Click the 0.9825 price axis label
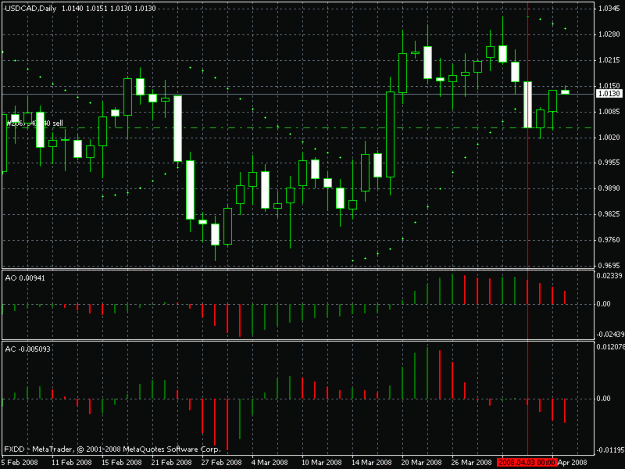The image size is (625, 469). click(609, 214)
